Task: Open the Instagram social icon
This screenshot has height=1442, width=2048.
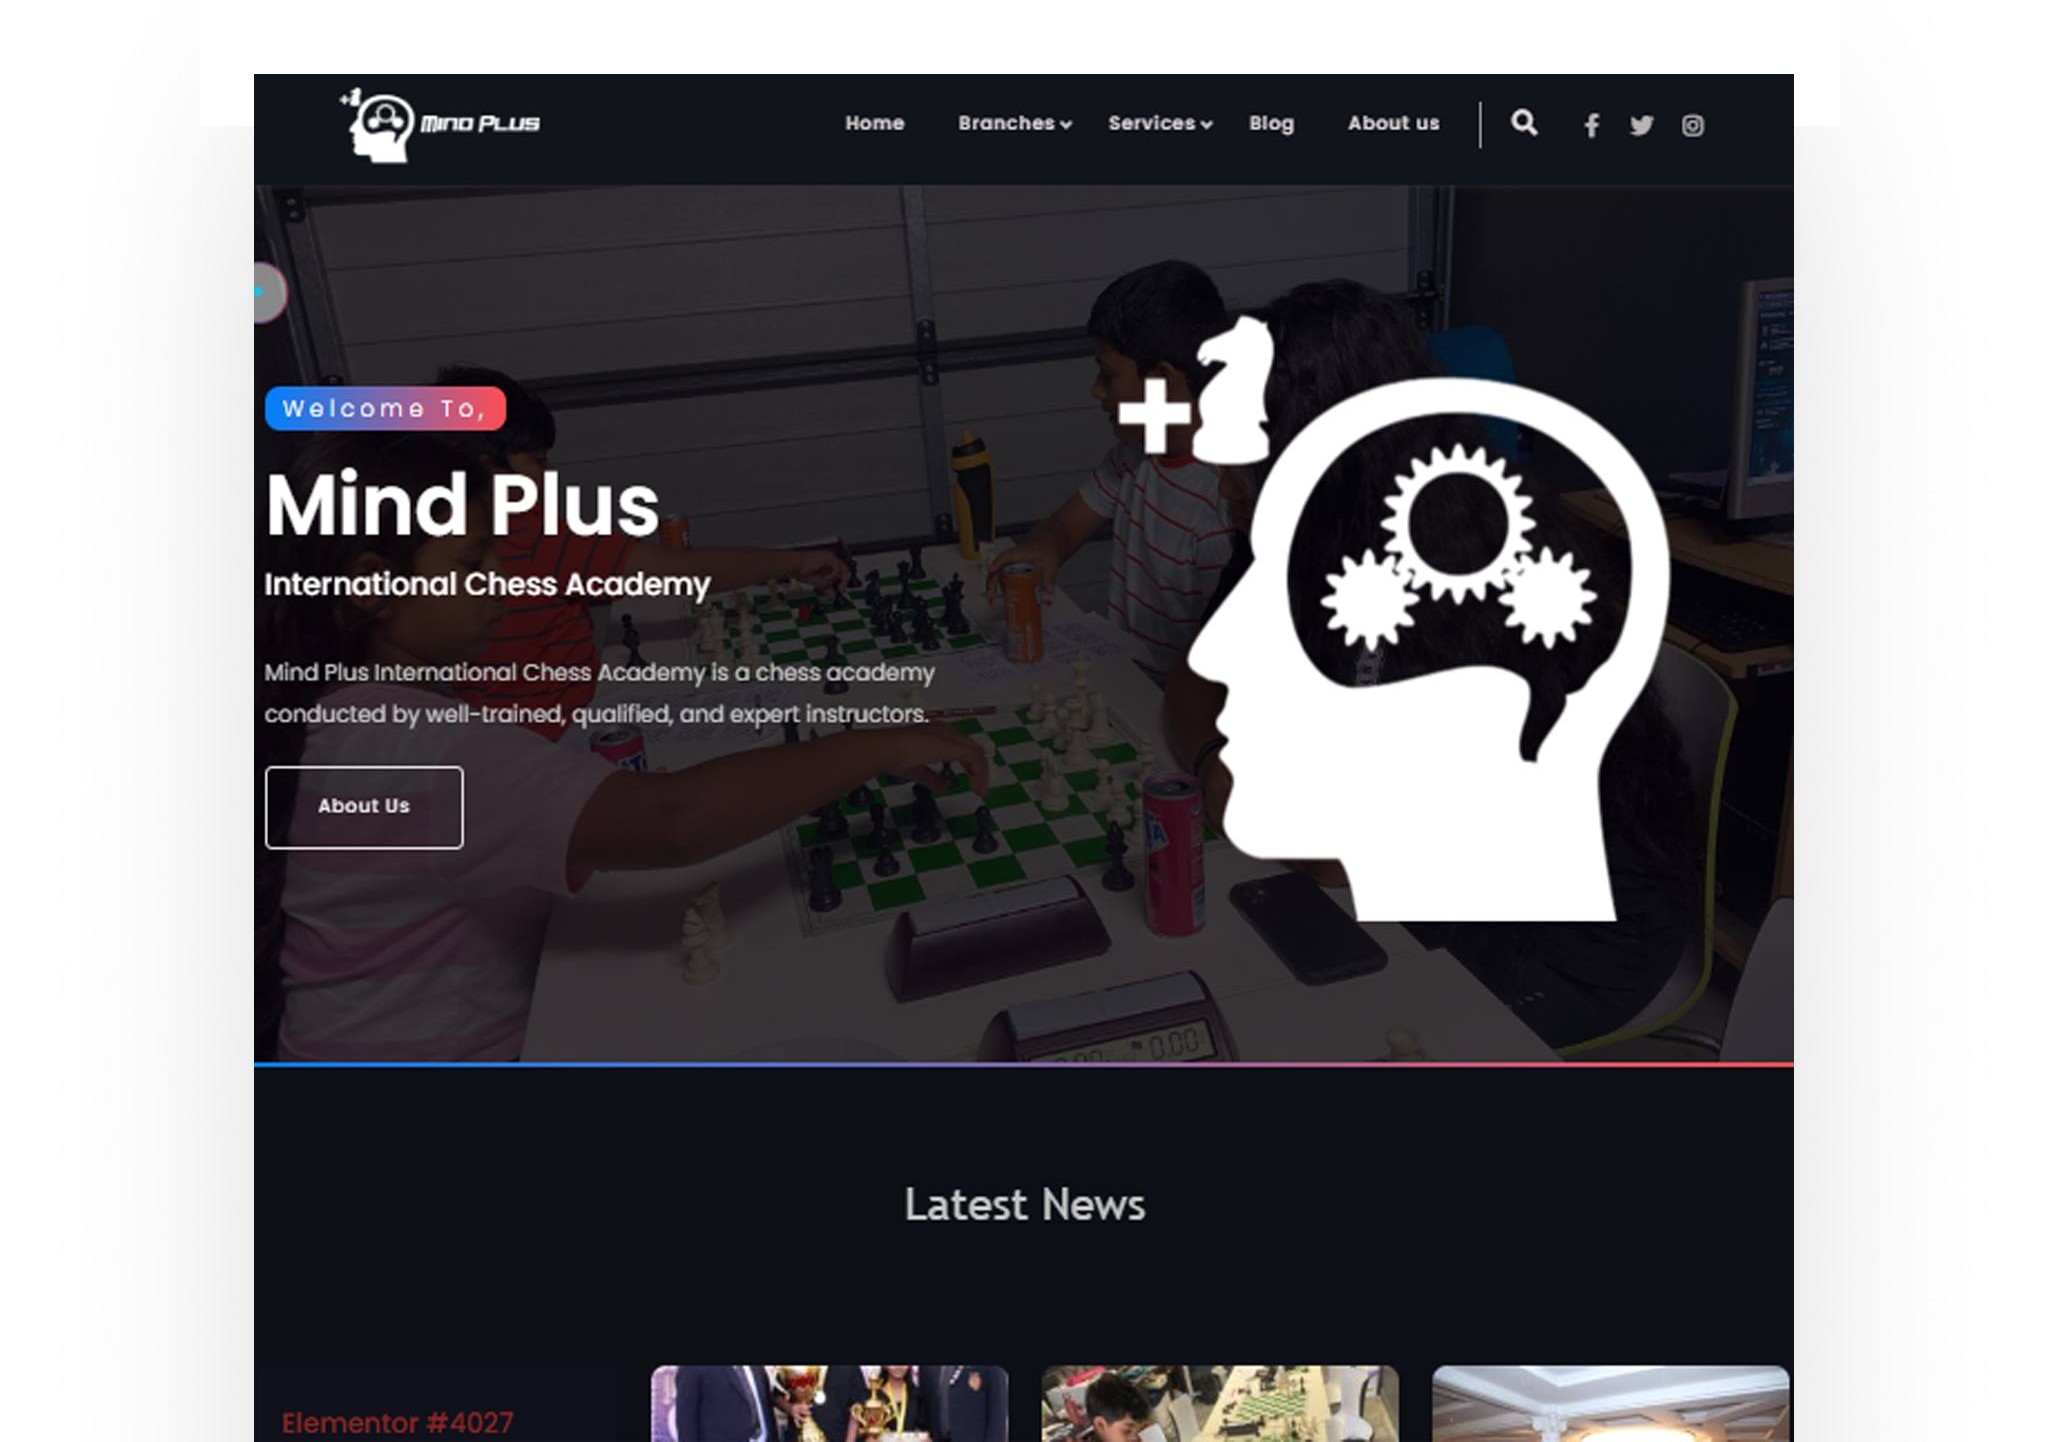Action: [1692, 125]
